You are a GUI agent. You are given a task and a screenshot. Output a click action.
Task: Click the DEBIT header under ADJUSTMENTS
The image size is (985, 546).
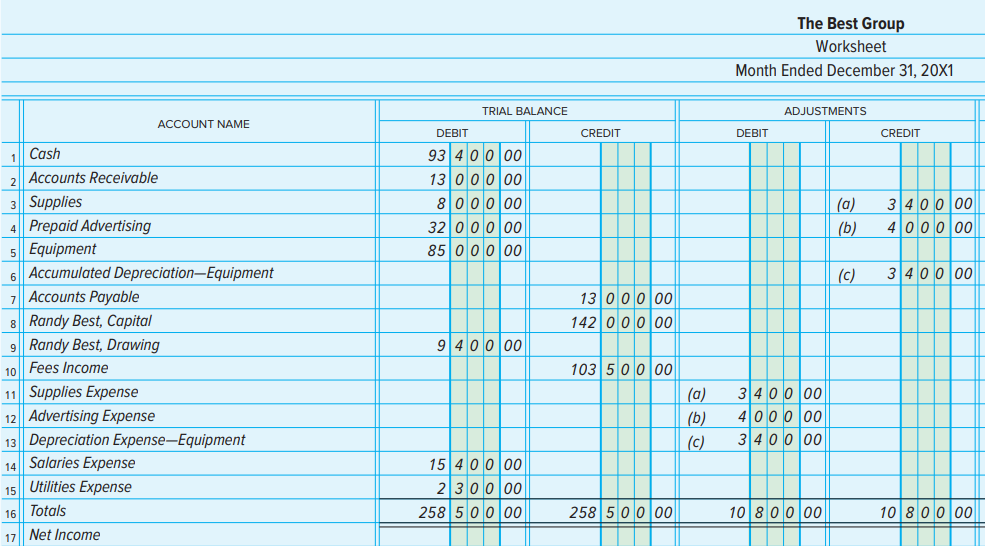752,133
